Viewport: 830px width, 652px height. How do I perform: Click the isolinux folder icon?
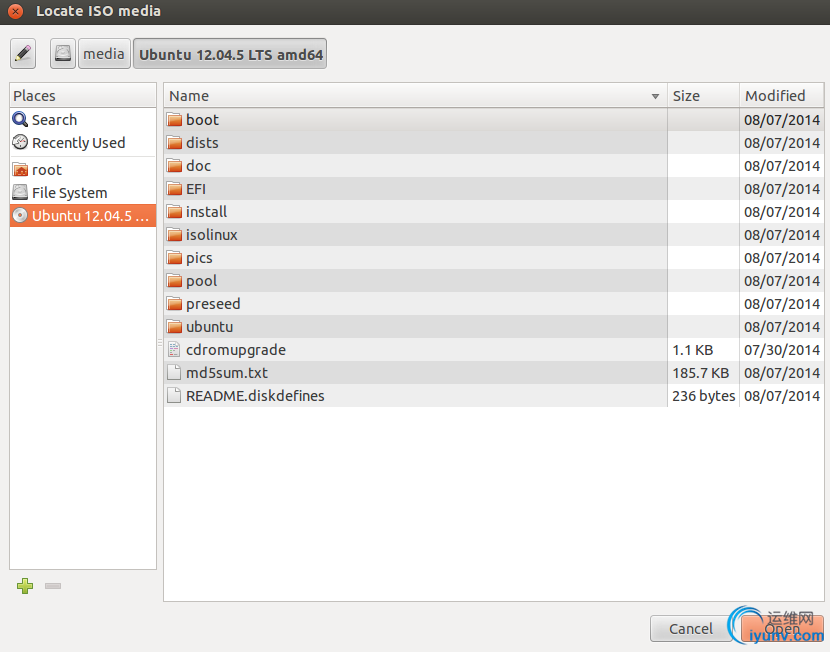[x=174, y=234]
